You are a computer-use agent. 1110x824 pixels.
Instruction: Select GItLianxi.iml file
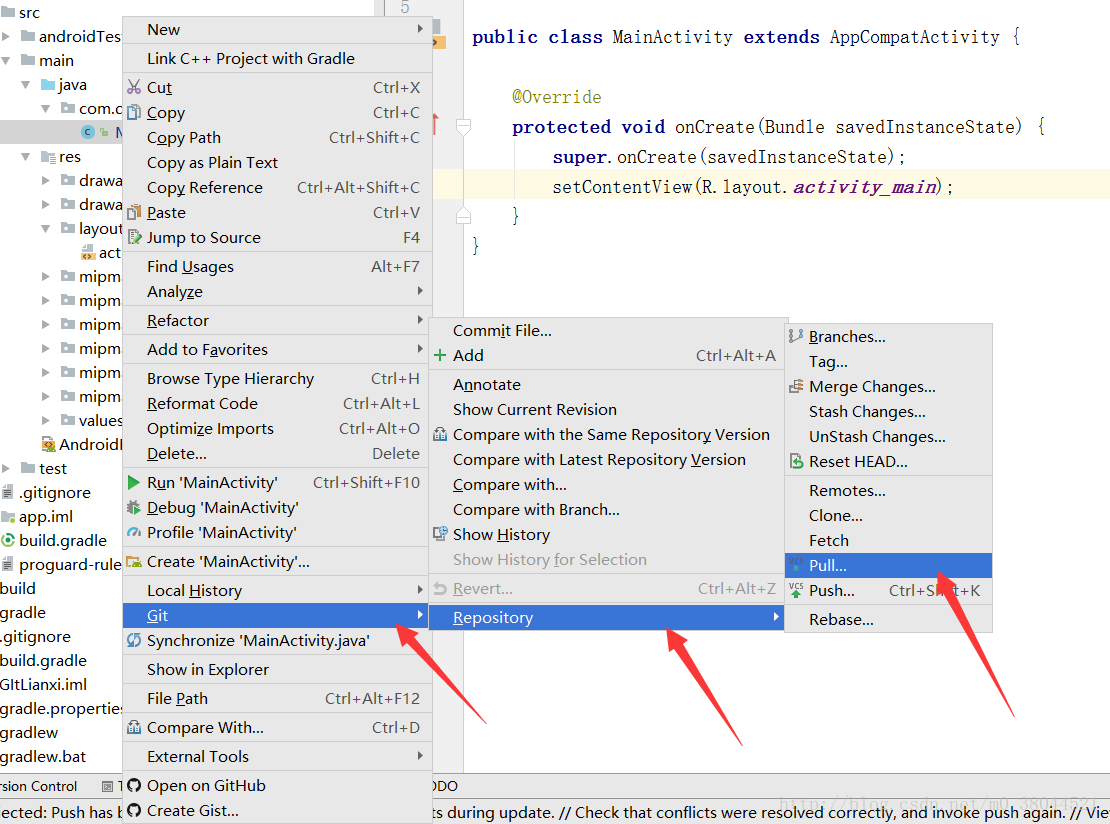click(x=44, y=685)
